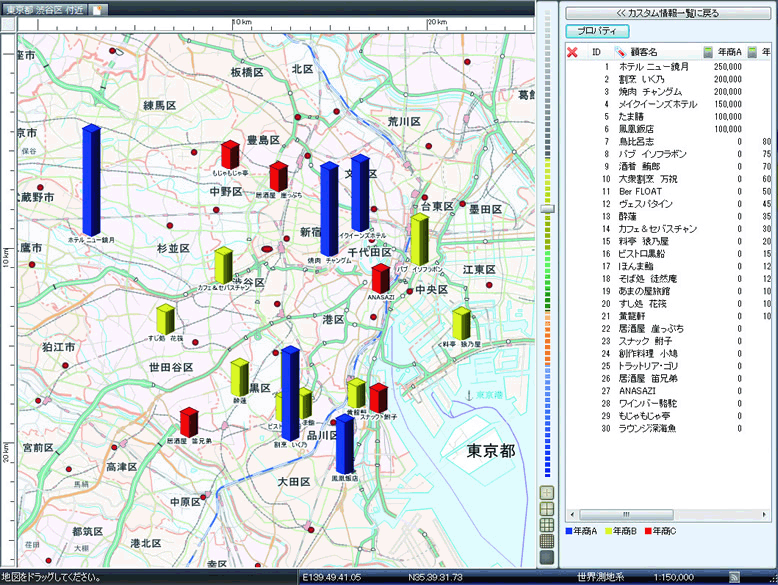This screenshot has width=778, height=585.
Task: Select the single-cross grid density icon
Action: pyautogui.click(x=547, y=493)
